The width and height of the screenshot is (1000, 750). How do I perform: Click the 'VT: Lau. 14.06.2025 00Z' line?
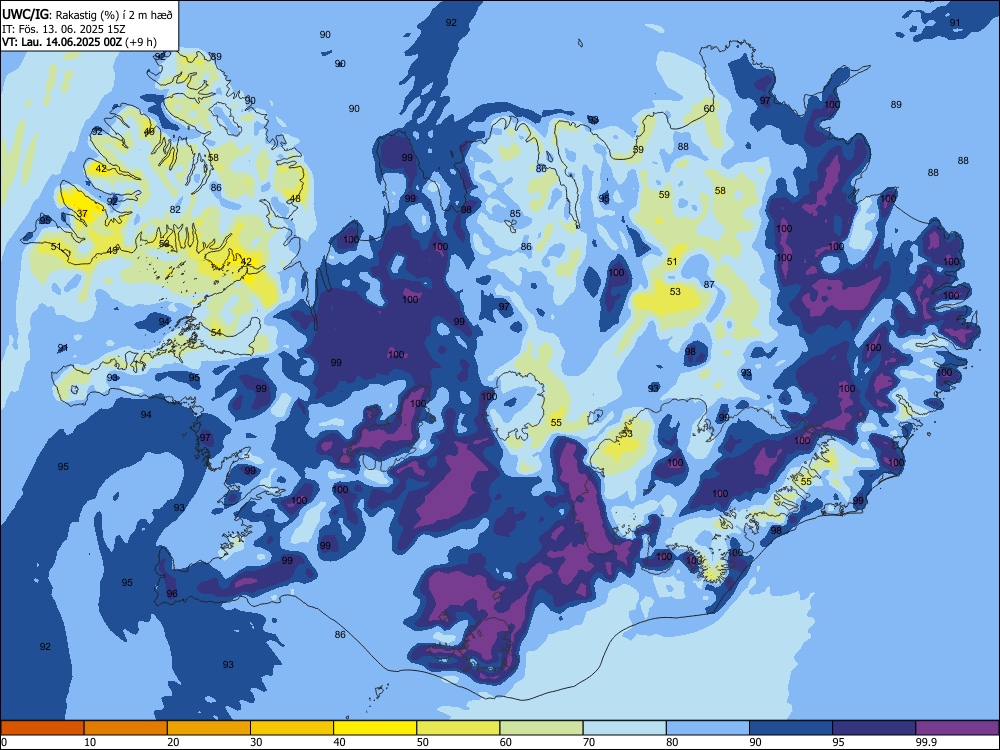(79, 42)
